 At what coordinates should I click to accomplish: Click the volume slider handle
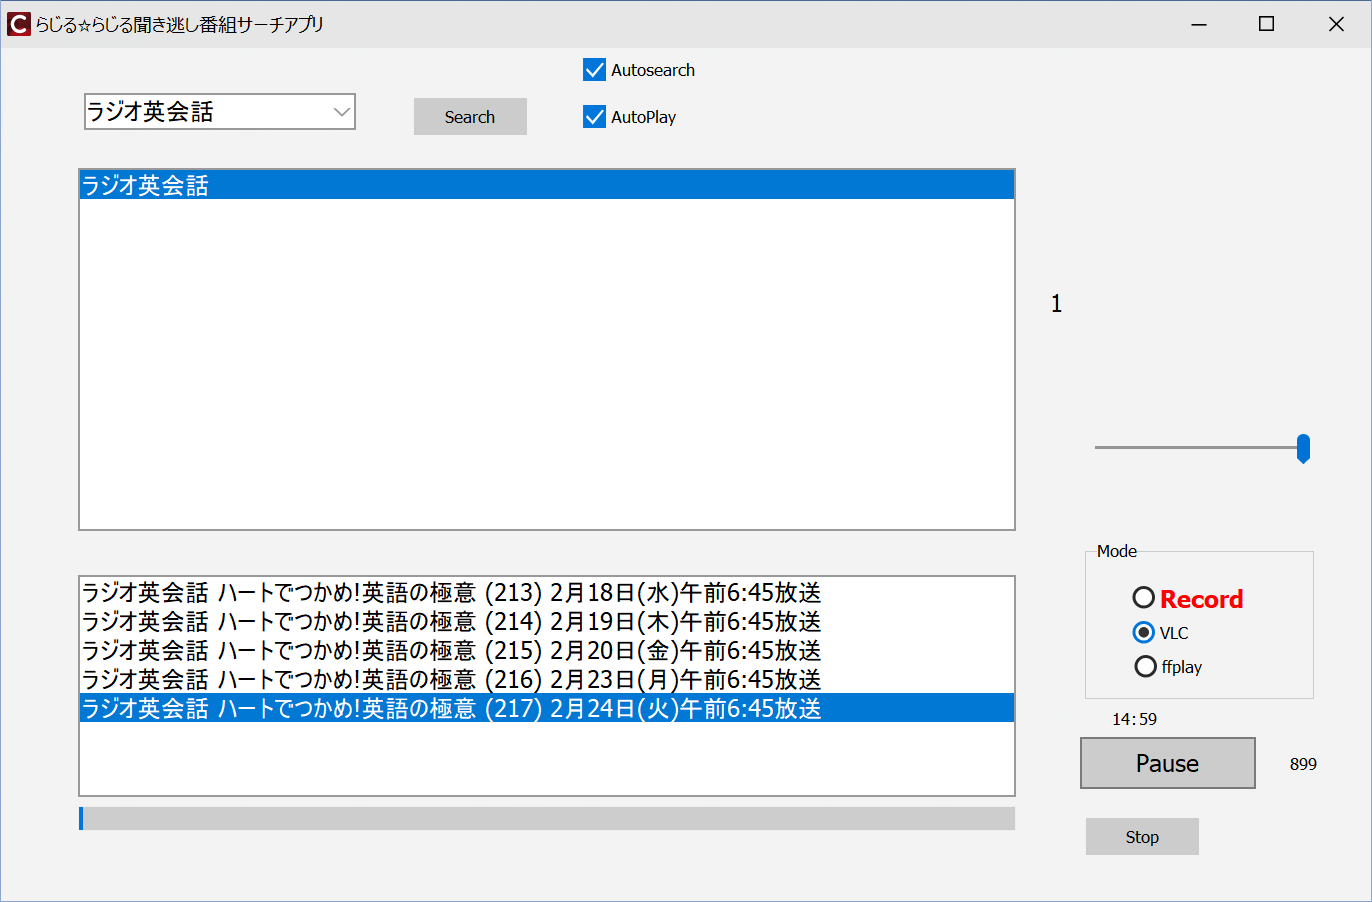[x=1303, y=448]
